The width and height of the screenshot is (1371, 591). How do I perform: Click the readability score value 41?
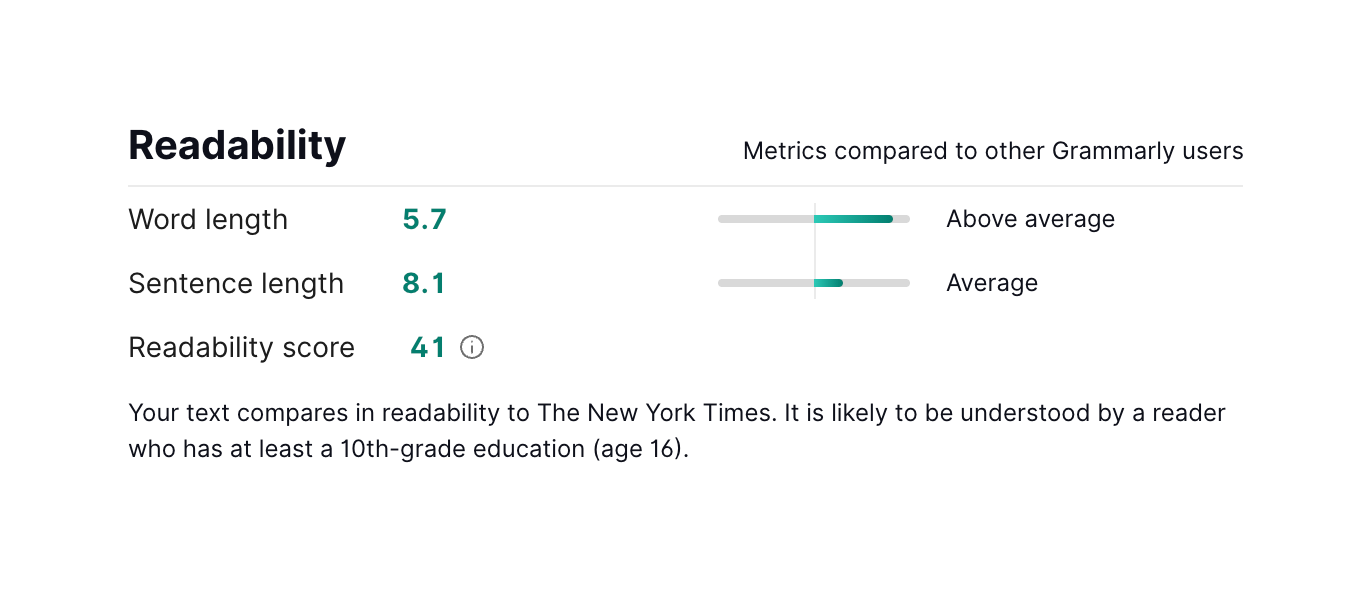428,347
